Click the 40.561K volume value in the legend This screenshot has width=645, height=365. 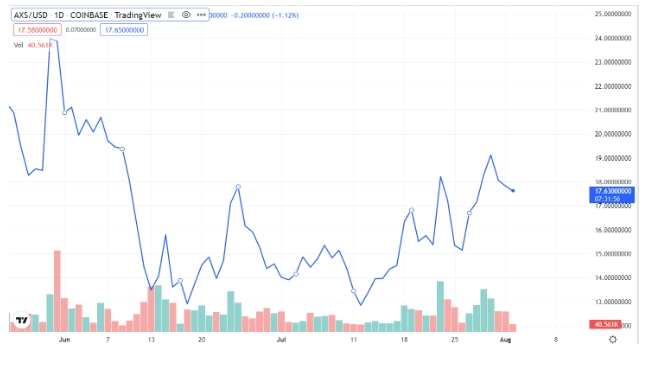[40, 45]
